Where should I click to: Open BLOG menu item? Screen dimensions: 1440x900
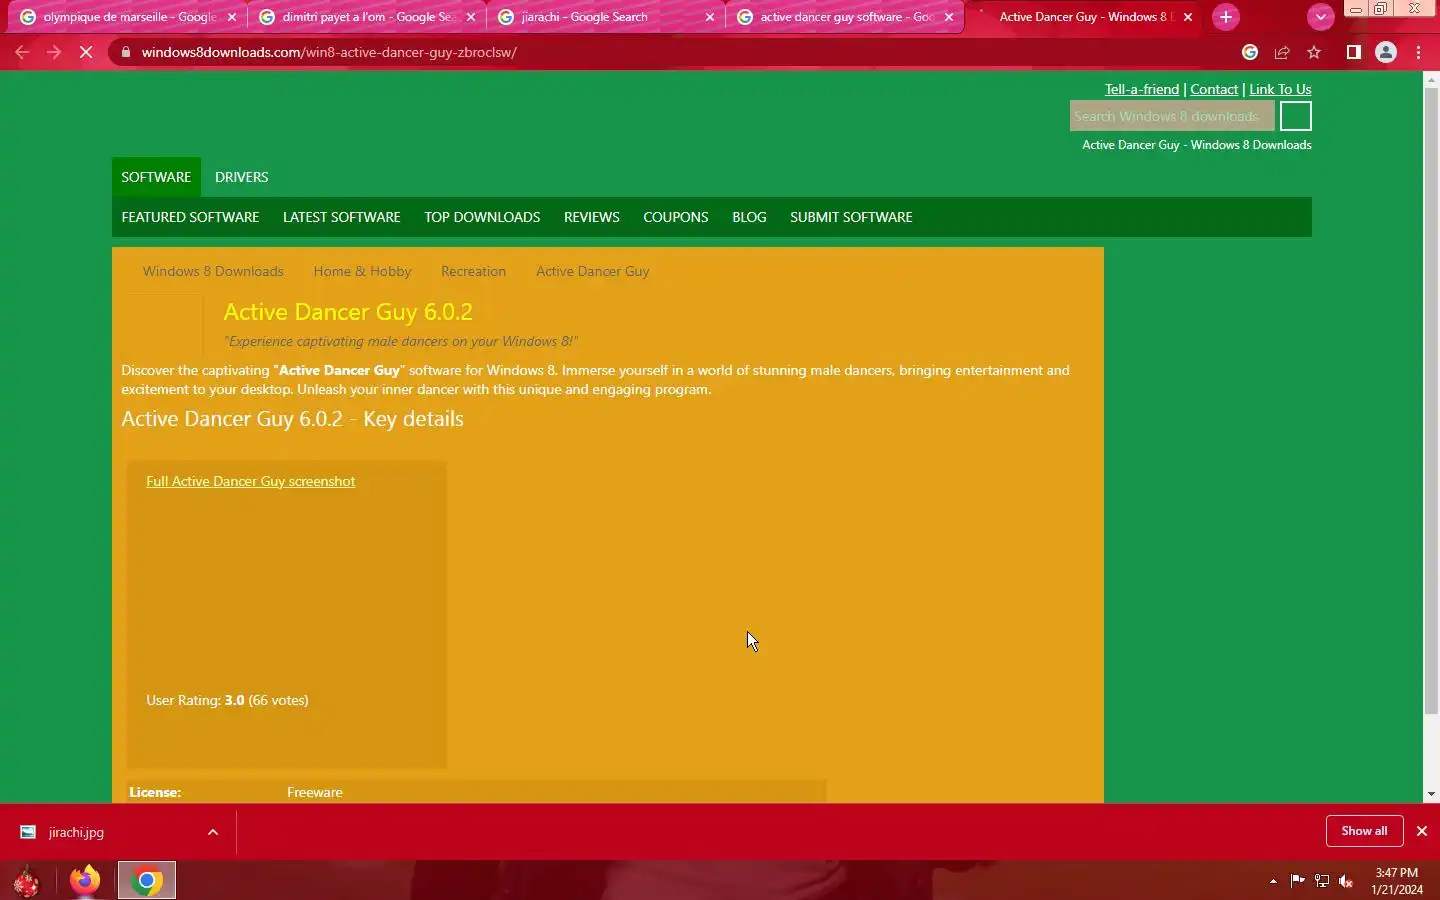pos(749,217)
